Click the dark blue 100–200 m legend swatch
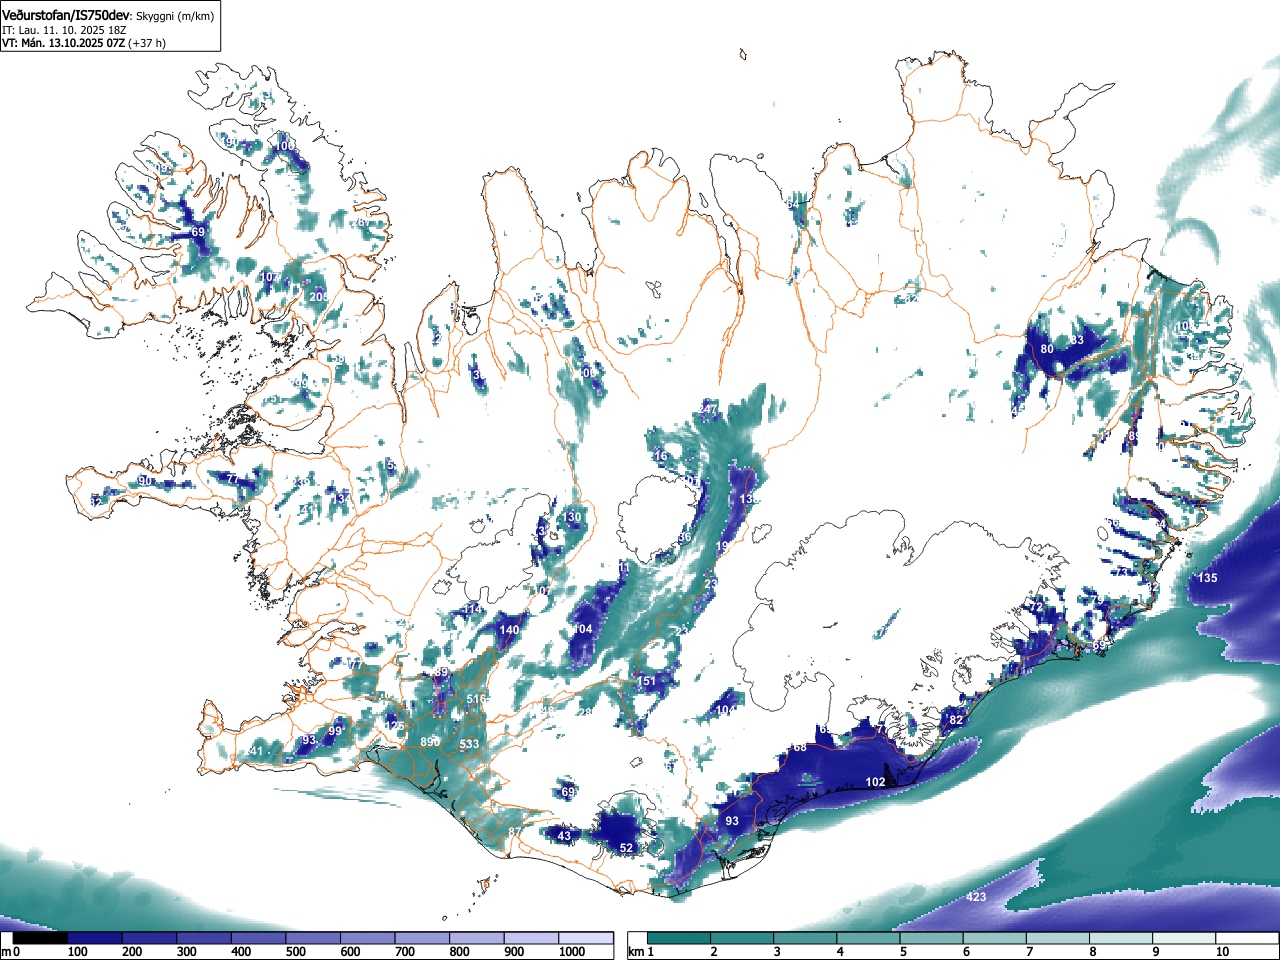This screenshot has height=960, width=1280. [x=96, y=938]
